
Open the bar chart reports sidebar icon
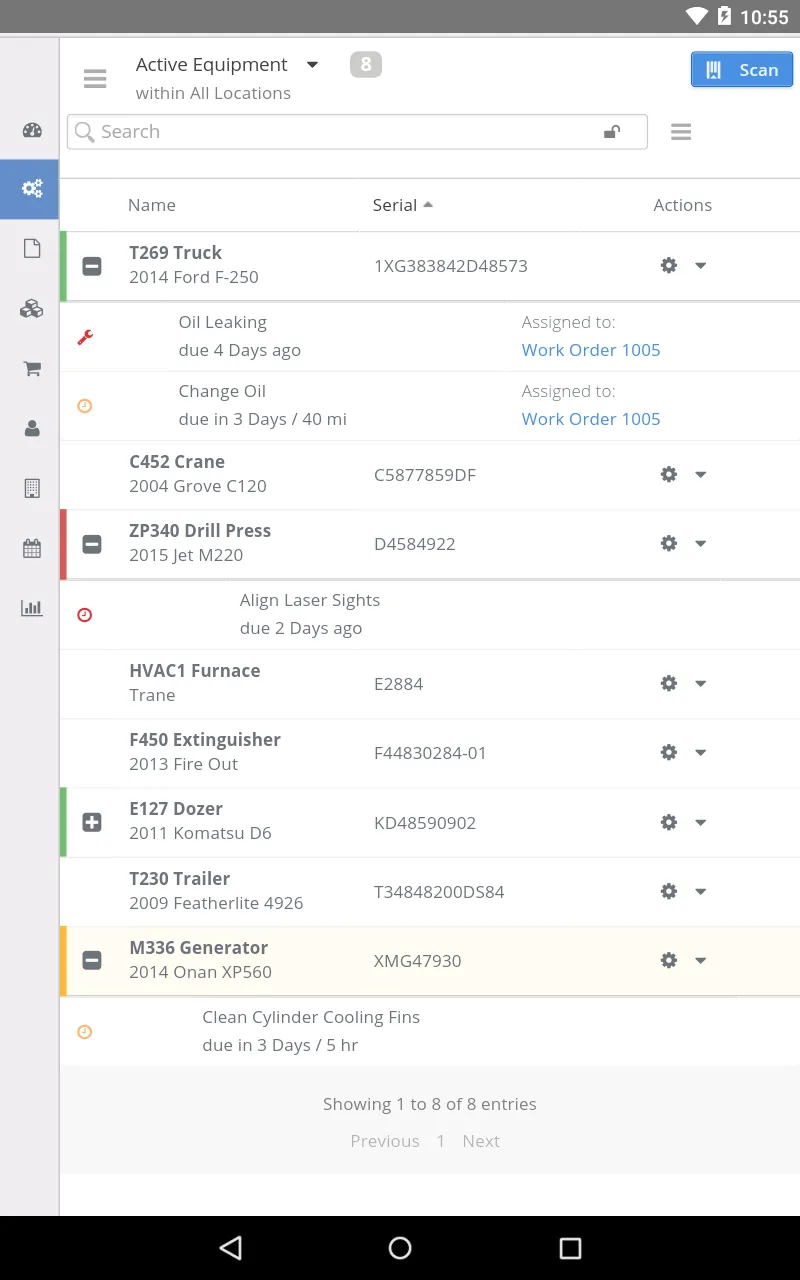point(32,608)
